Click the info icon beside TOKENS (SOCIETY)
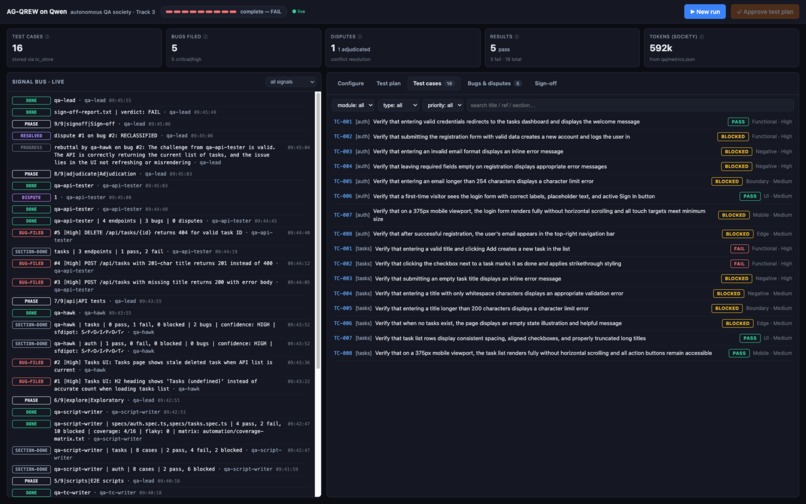The height and width of the screenshot is (504, 806). pos(702,37)
